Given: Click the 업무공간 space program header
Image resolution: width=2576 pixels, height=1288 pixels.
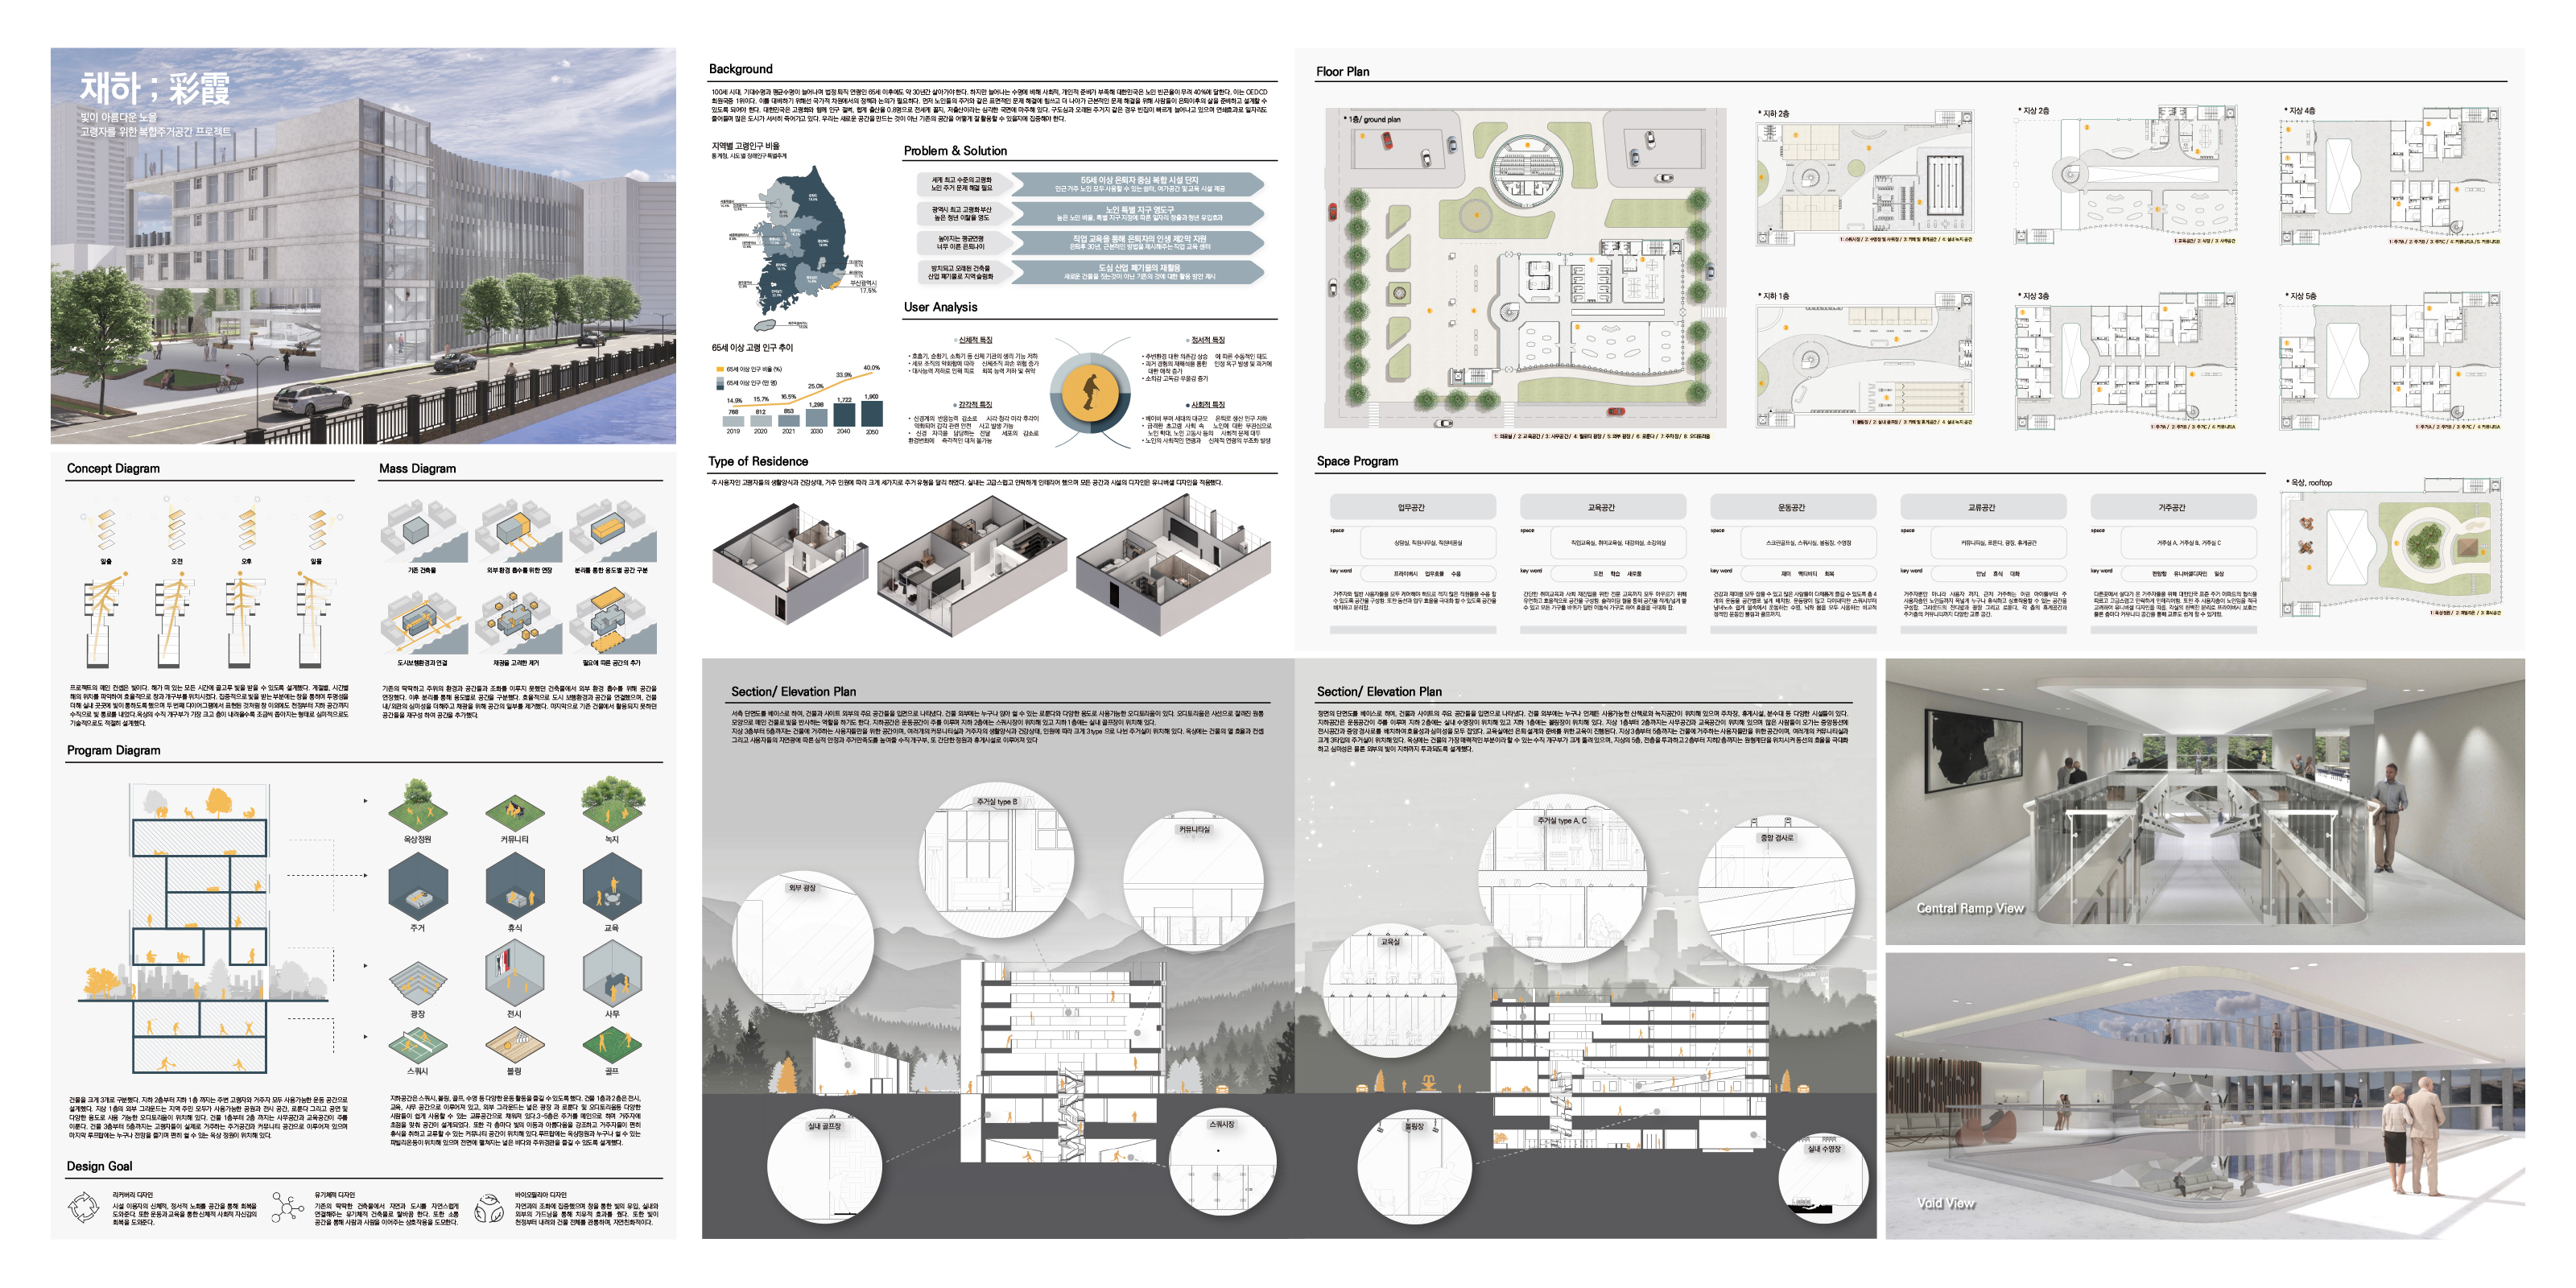Looking at the screenshot, I should tap(1411, 507).
